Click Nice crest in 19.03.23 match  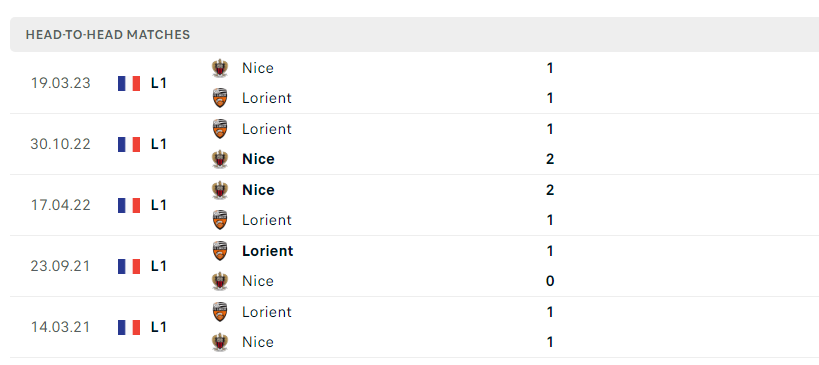(220, 68)
